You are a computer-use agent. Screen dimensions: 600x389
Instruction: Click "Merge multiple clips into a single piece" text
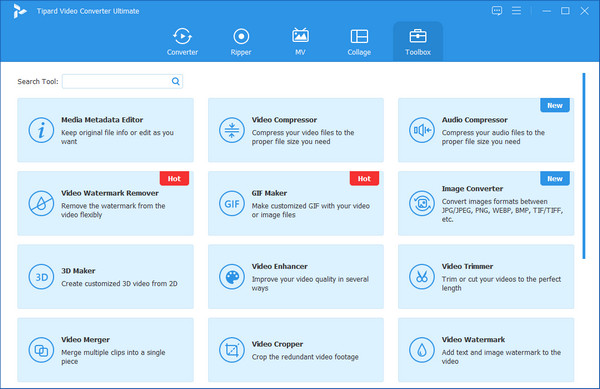(x=113, y=357)
